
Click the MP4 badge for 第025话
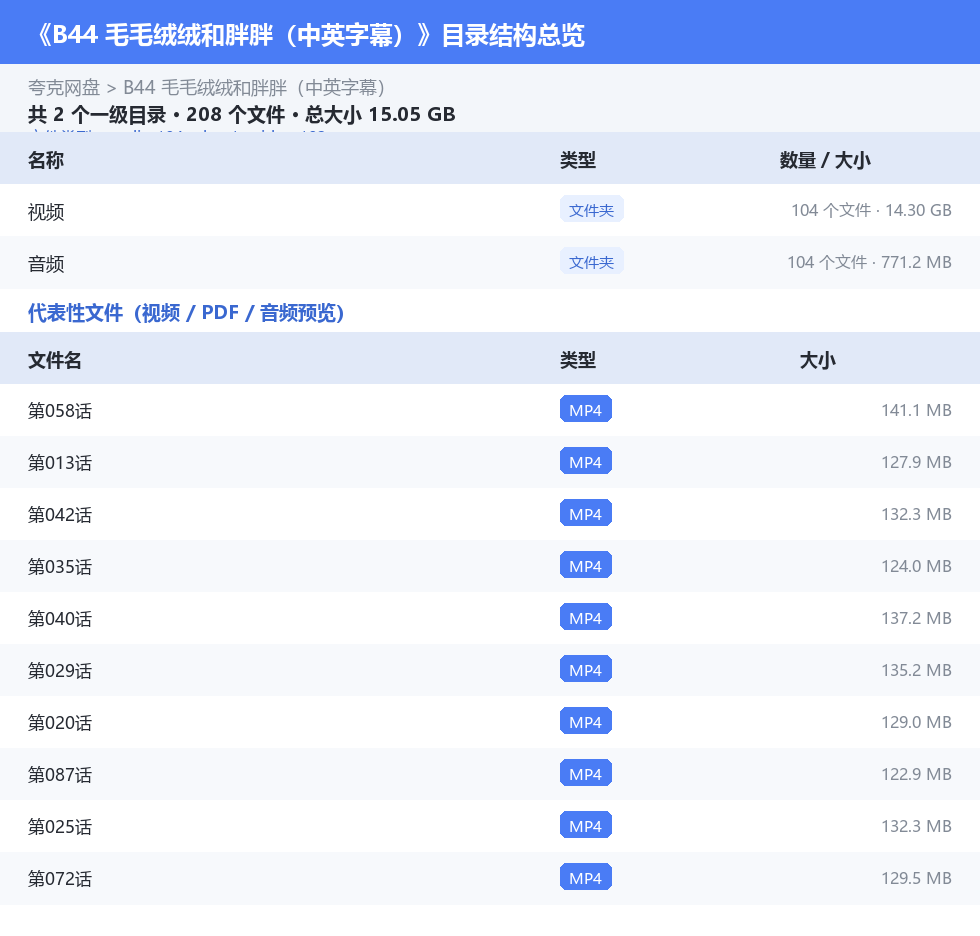click(x=586, y=825)
